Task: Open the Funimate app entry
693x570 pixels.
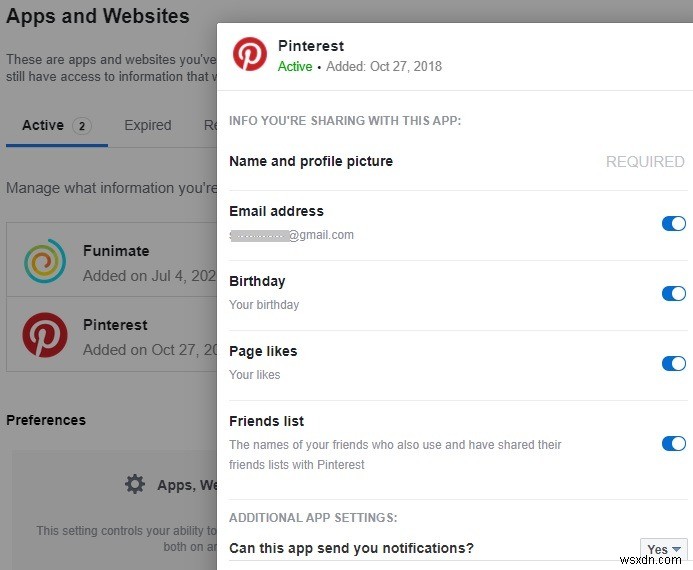Action: pyautogui.click(x=112, y=260)
